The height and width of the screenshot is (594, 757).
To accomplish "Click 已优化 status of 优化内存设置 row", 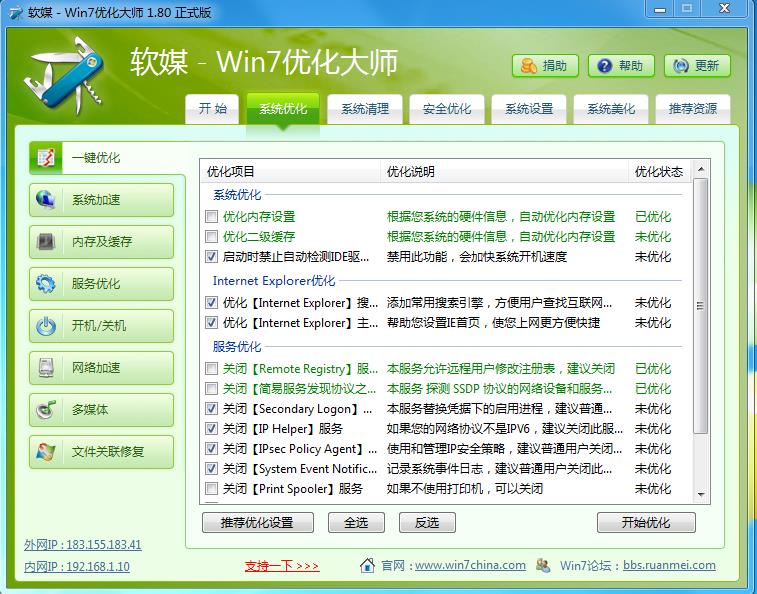I will [x=653, y=216].
